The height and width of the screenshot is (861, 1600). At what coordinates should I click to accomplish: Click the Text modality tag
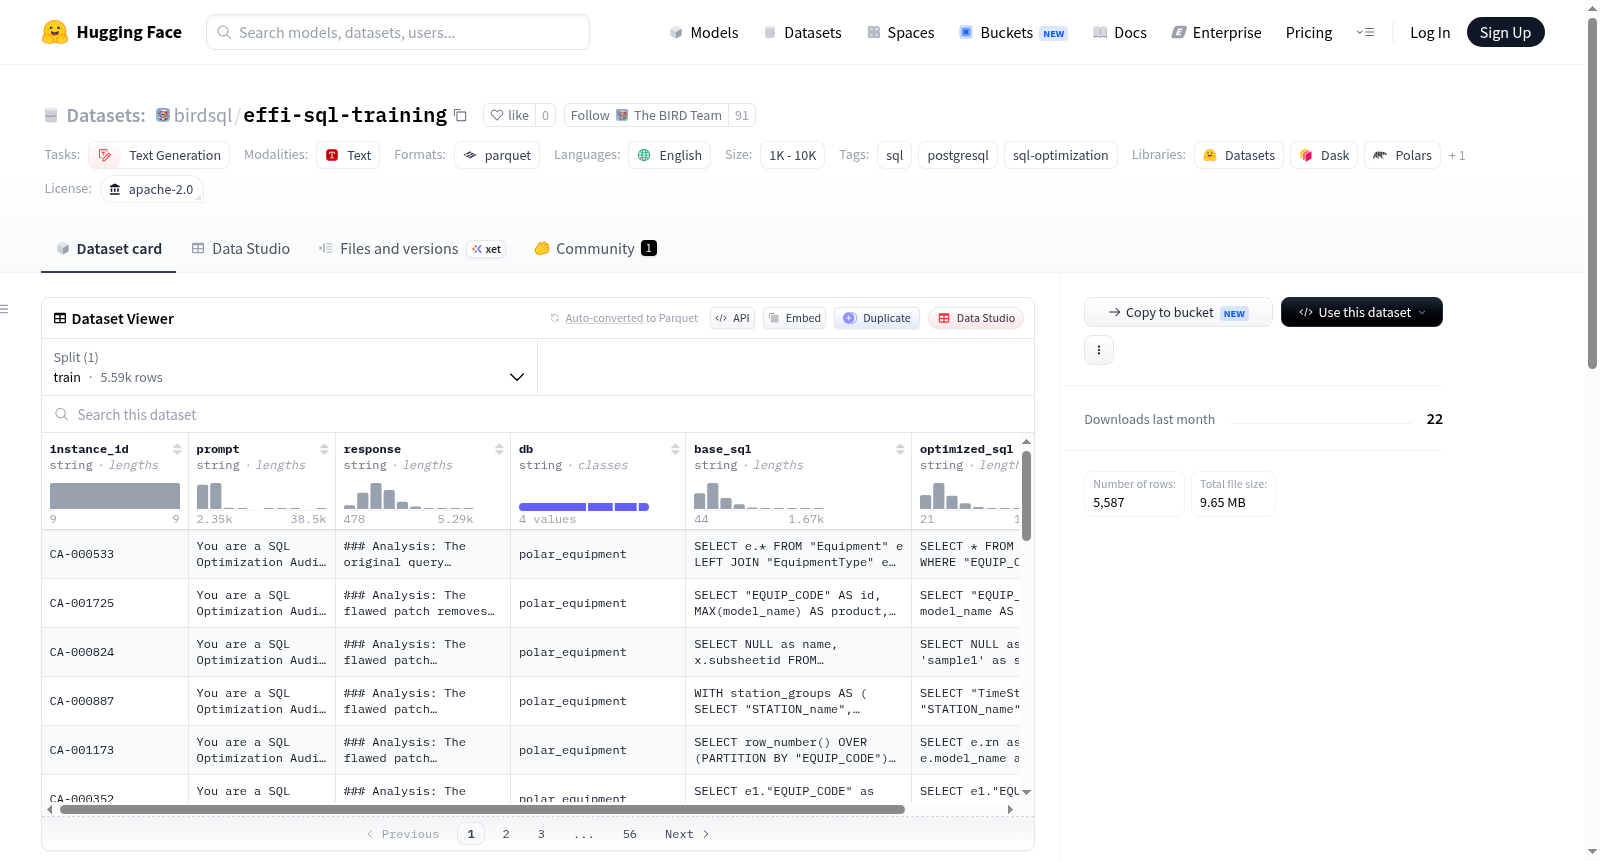click(348, 155)
